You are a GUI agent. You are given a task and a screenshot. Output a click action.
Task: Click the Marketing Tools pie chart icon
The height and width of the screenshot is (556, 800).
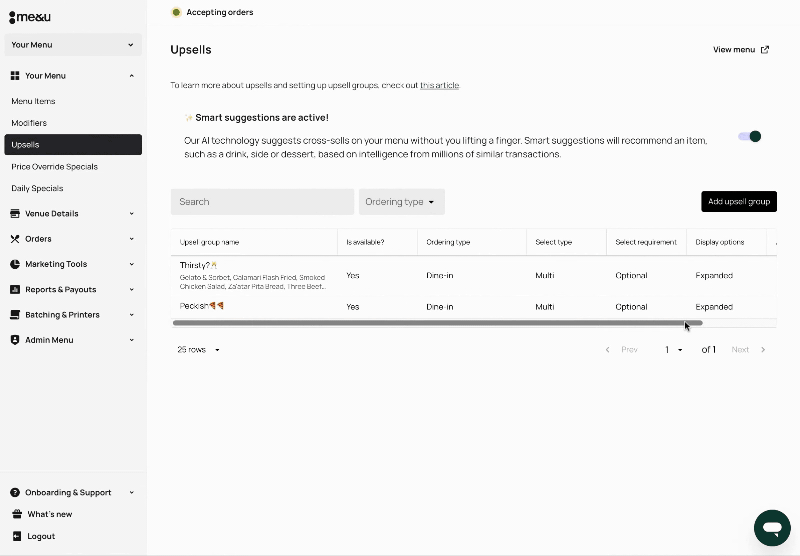pyautogui.click(x=15, y=264)
